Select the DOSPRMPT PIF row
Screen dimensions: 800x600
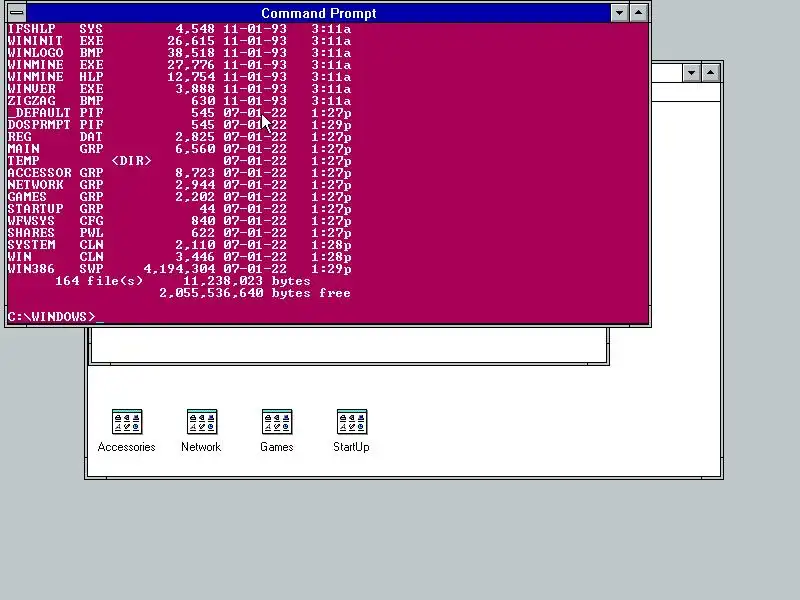click(x=179, y=124)
